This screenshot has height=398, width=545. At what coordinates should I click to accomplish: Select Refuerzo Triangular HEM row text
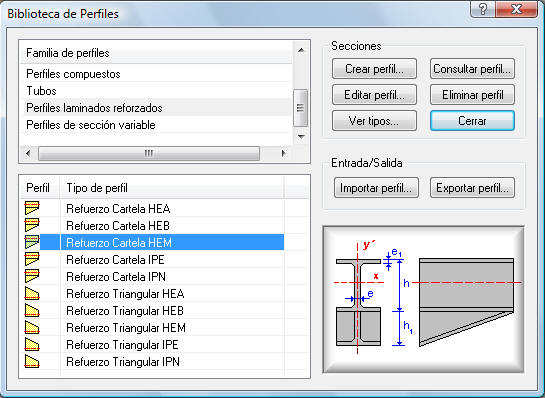click(126, 328)
